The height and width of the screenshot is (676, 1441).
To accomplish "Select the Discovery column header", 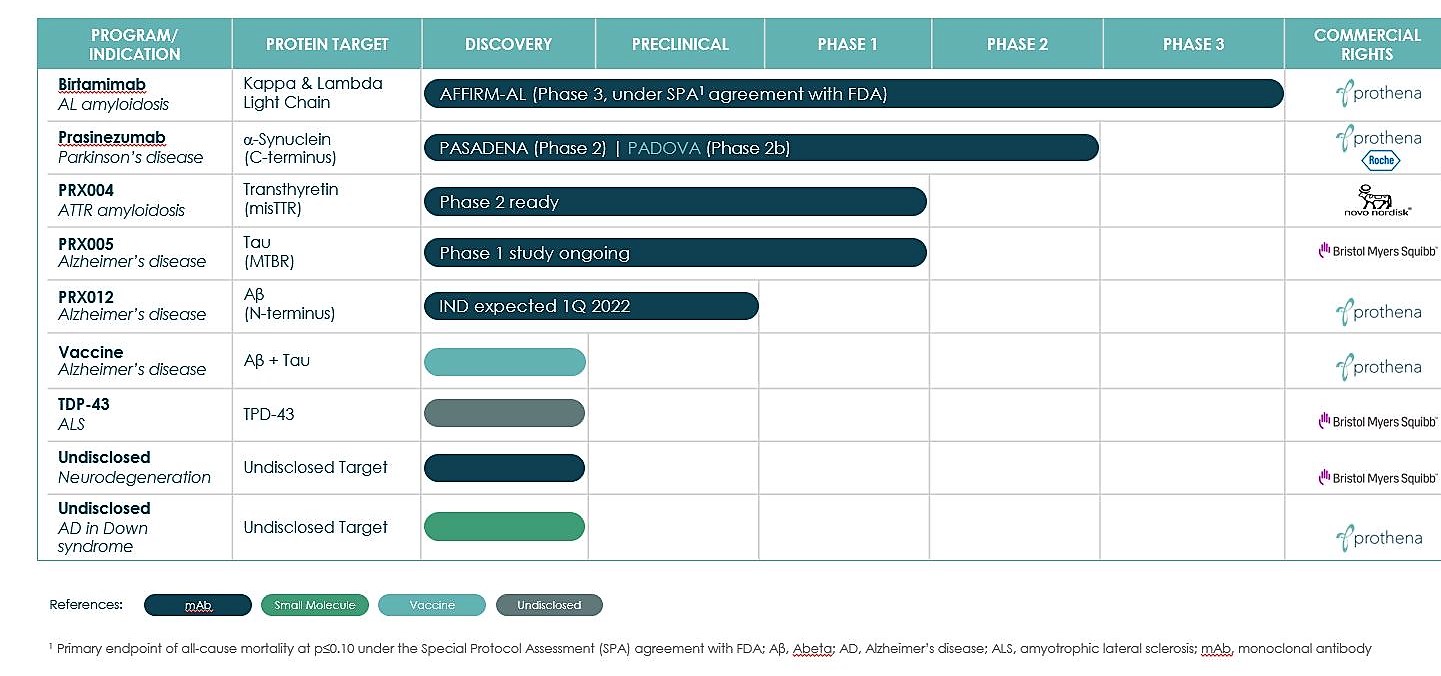I will click(508, 44).
